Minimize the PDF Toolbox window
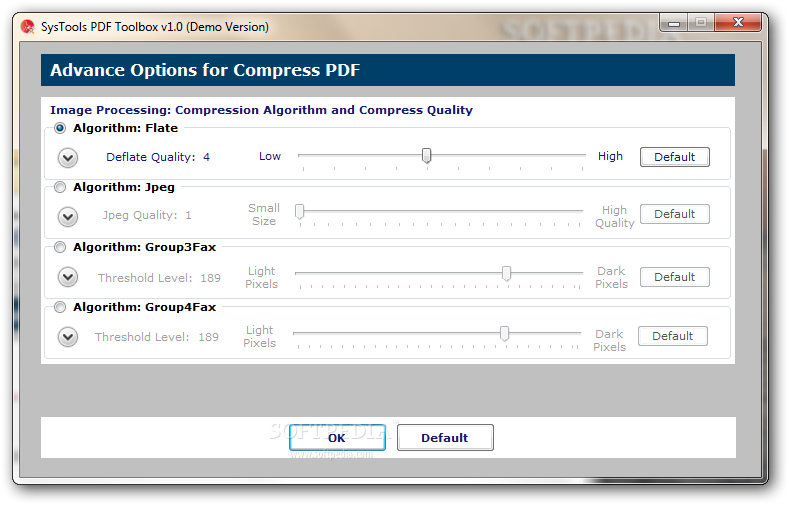The width and height of the screenshot is (789, 505). point(674,23)
